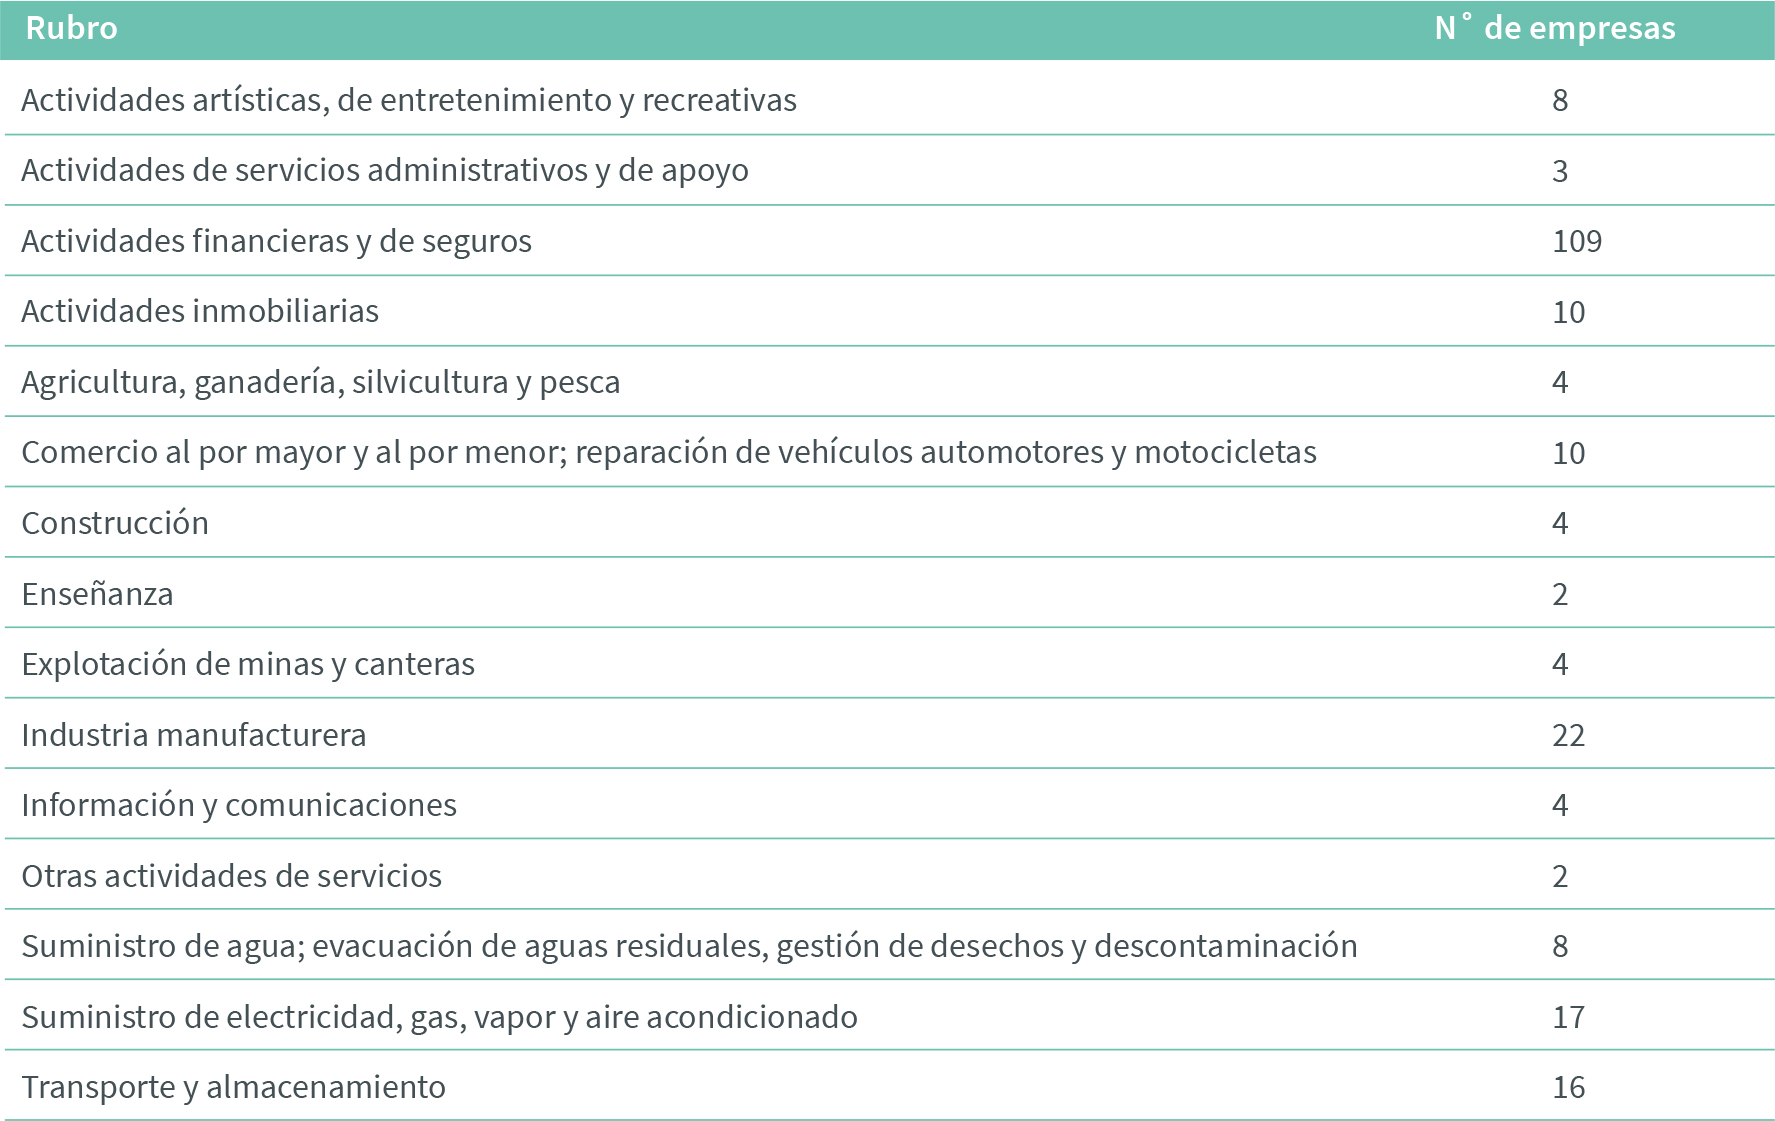Click Actividades de servicios administrativos row

384,171
